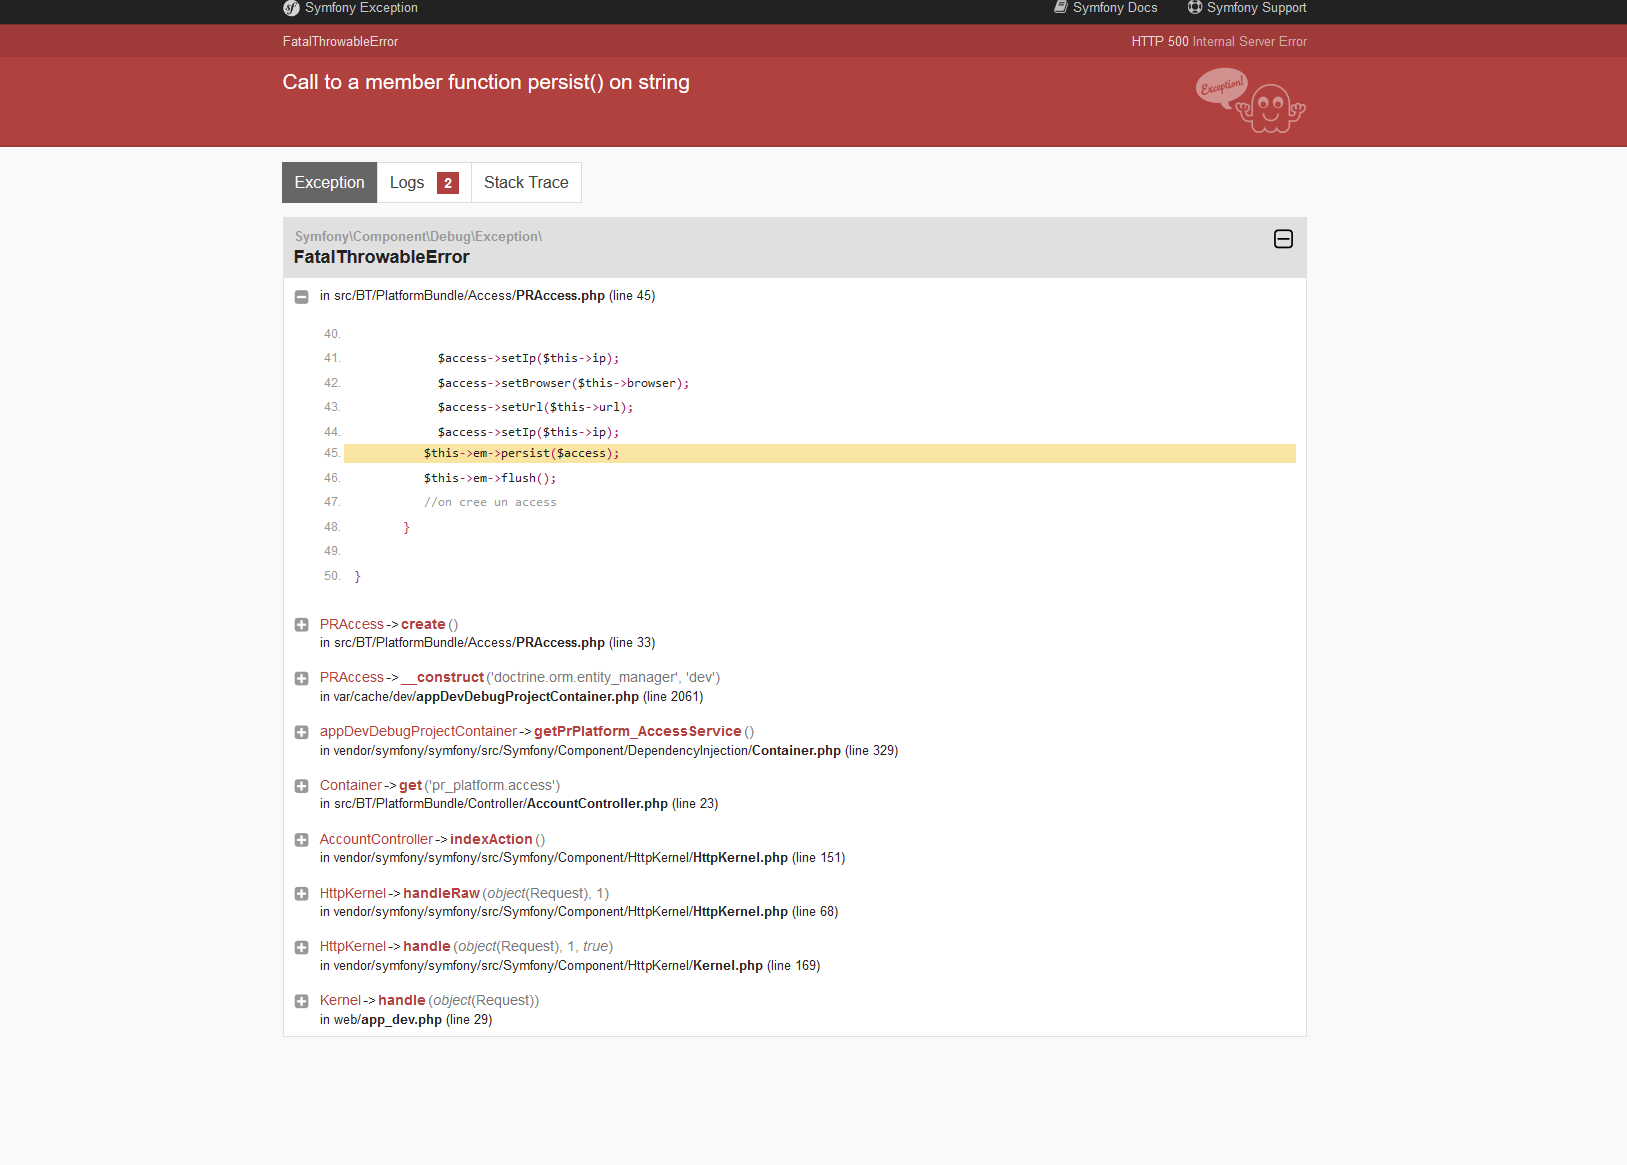
Task: Expand the PRAccess->__construct trace
Action: [x=301, y=679]
